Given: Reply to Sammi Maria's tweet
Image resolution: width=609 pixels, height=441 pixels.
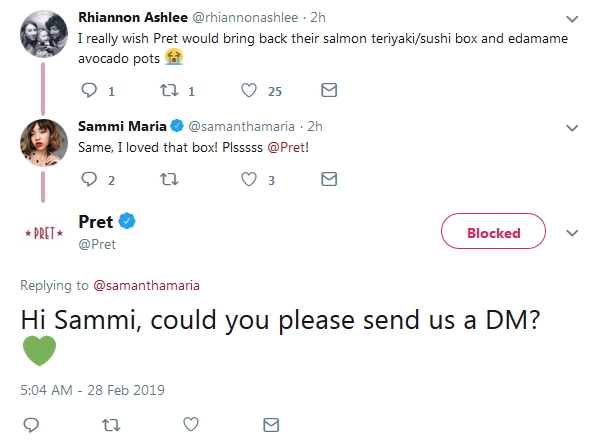Looking at the screenshot, I should coord(87,180).
